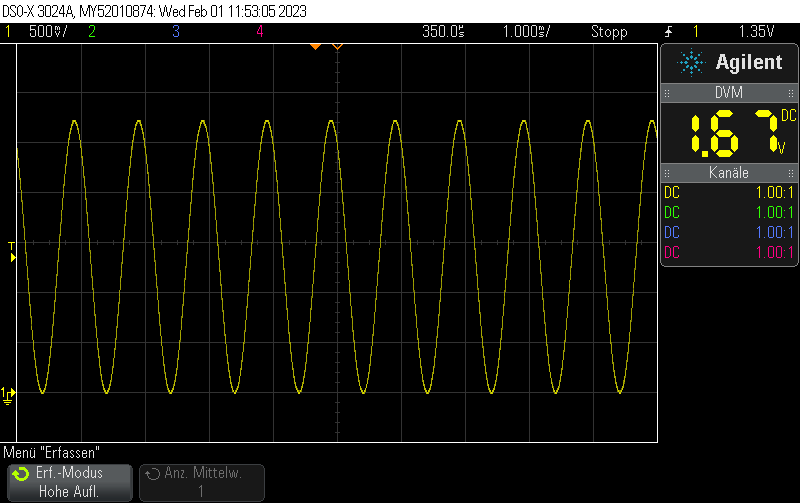This screenshot has width=800, height=503.
Task: Open the Kanäle panel header
Action: 729,173
